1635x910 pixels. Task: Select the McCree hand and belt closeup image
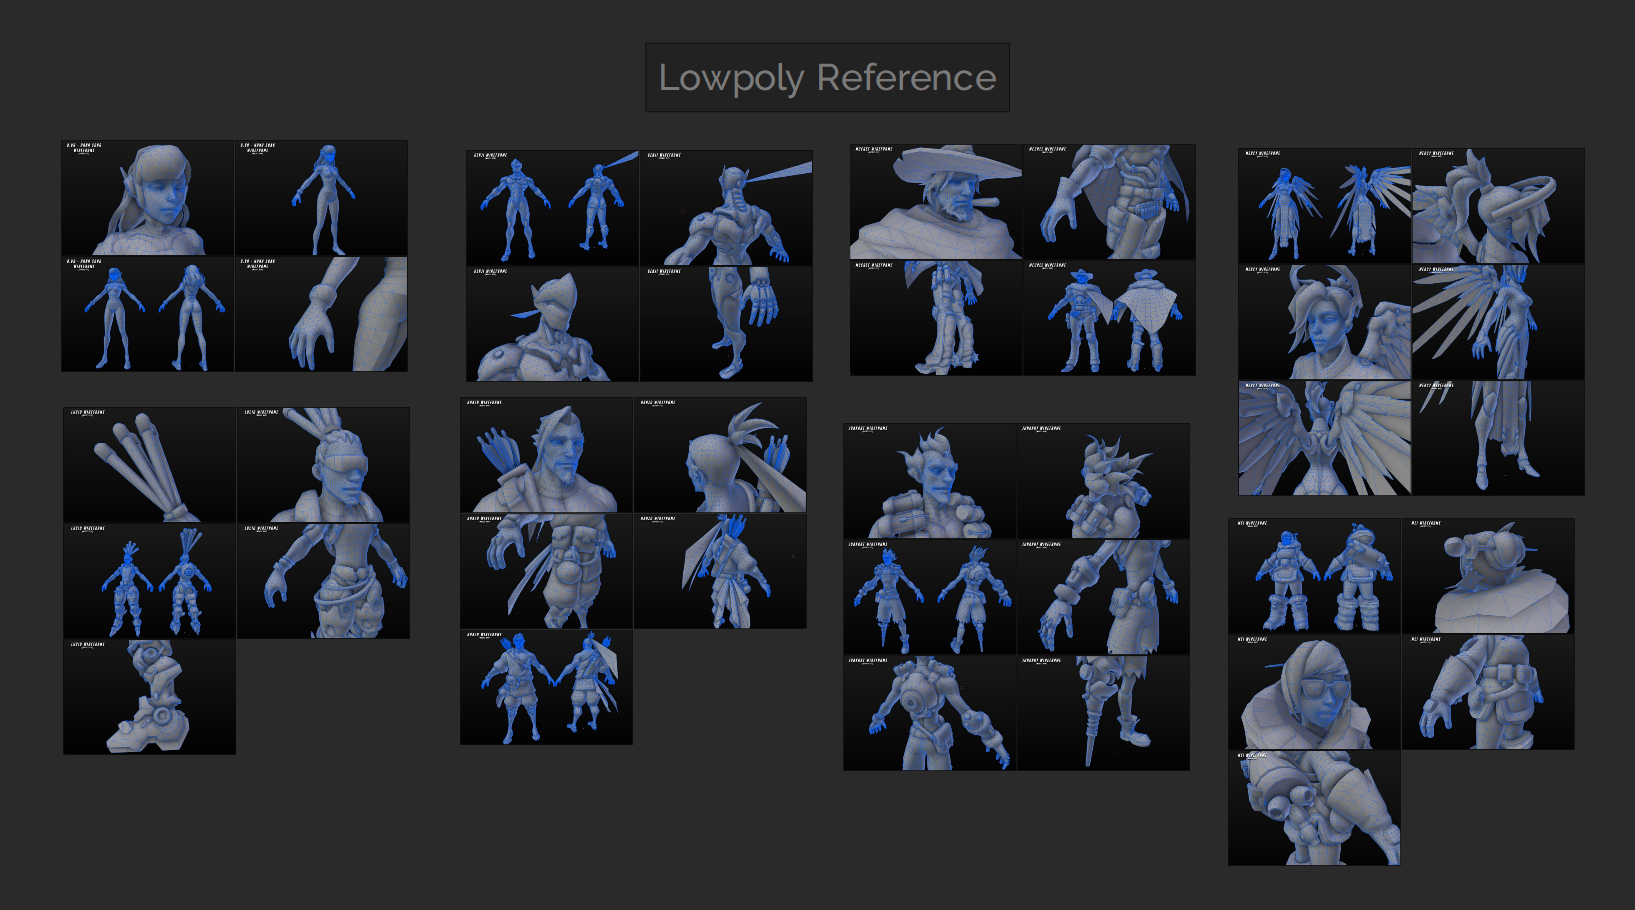pos(1109,202)
